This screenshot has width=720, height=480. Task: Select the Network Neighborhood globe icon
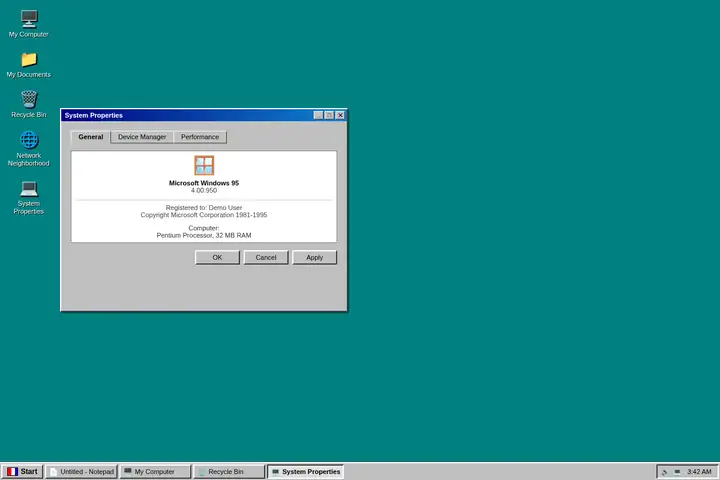point(29,140)
